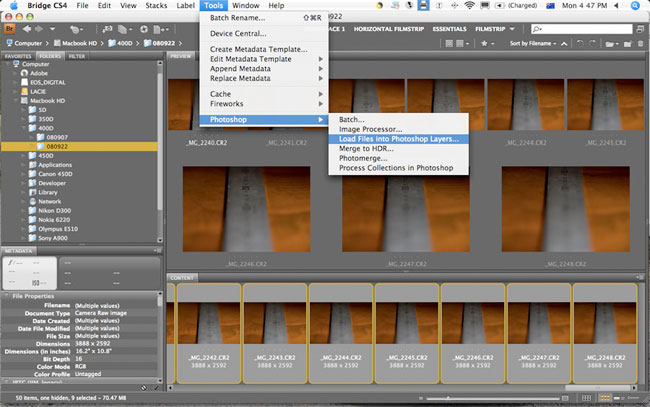
Task: Click the Open in Camera Raw icon
Action: click(x=143, y=29)
